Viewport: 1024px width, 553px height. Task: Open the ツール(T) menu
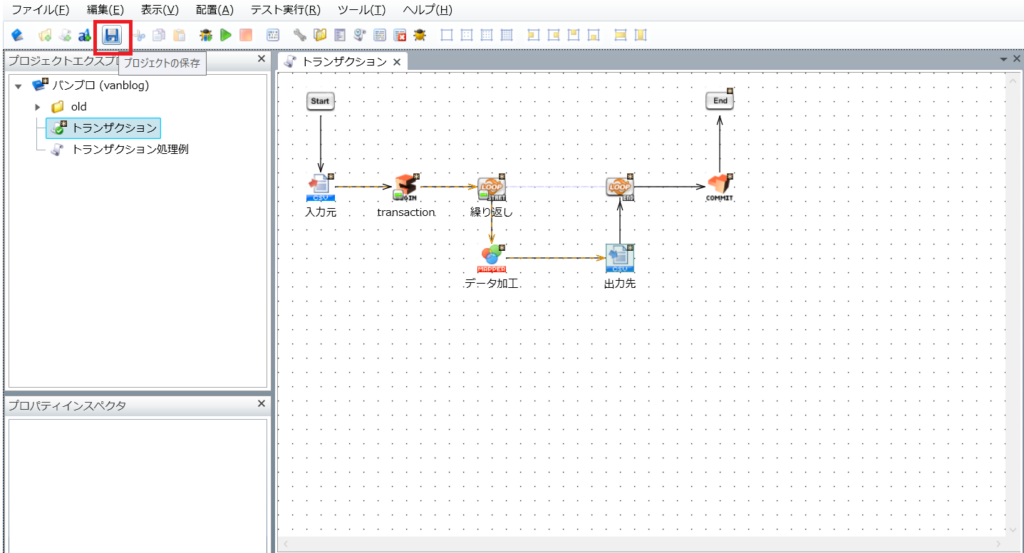pos(361,10)
